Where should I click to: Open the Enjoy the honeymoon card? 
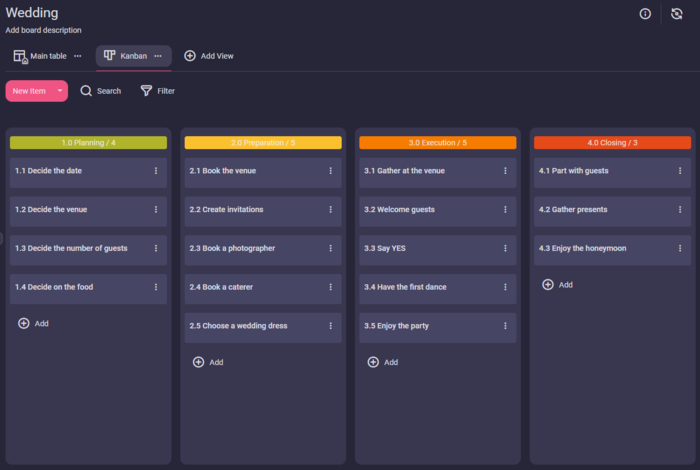pos(600,248)
